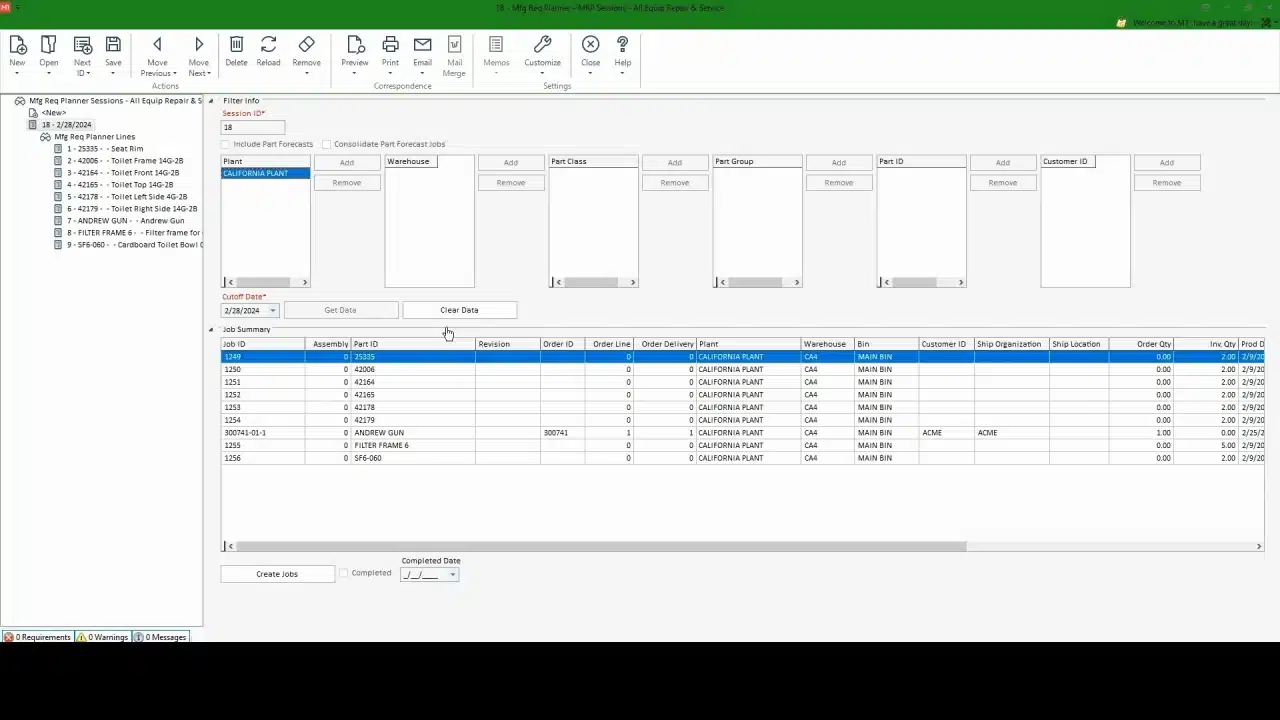This screenshot has width=1280, height=720.
Task: Select the Save icon
Action: pos(113,45)
